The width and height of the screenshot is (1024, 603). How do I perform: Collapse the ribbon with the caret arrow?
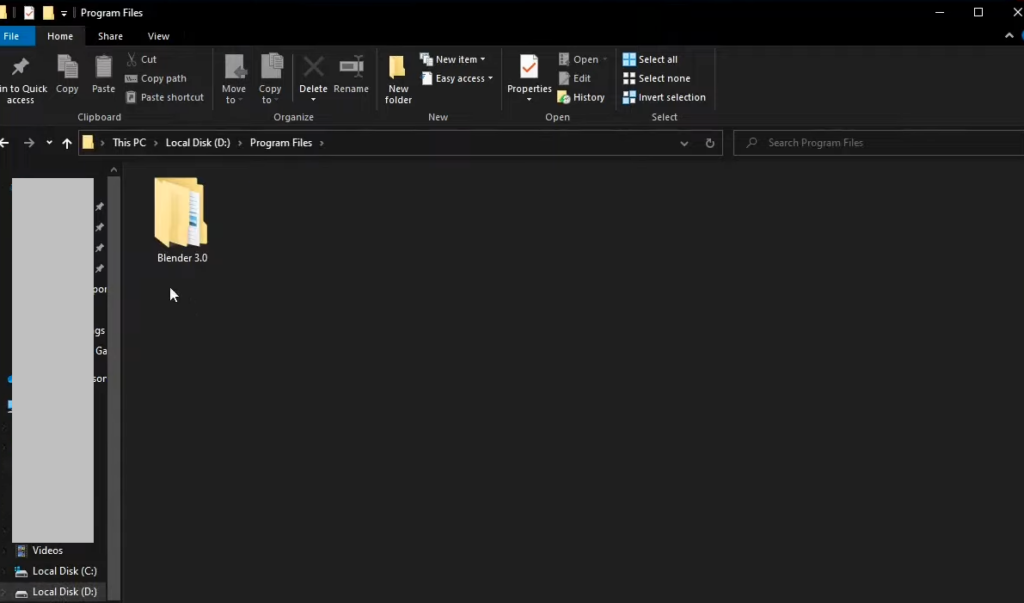(x=1009, y=36)
